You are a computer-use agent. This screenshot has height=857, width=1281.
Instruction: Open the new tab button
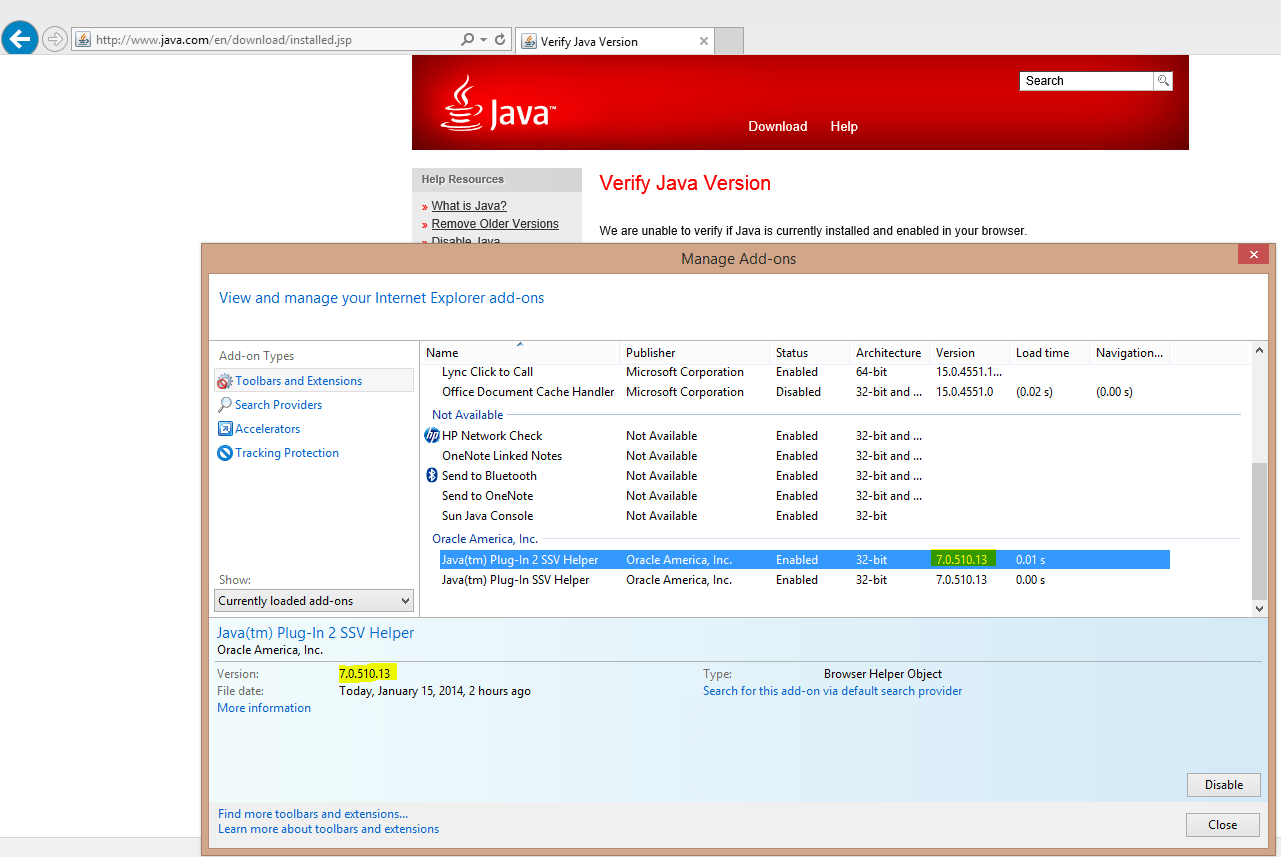(x=730, y=41)
